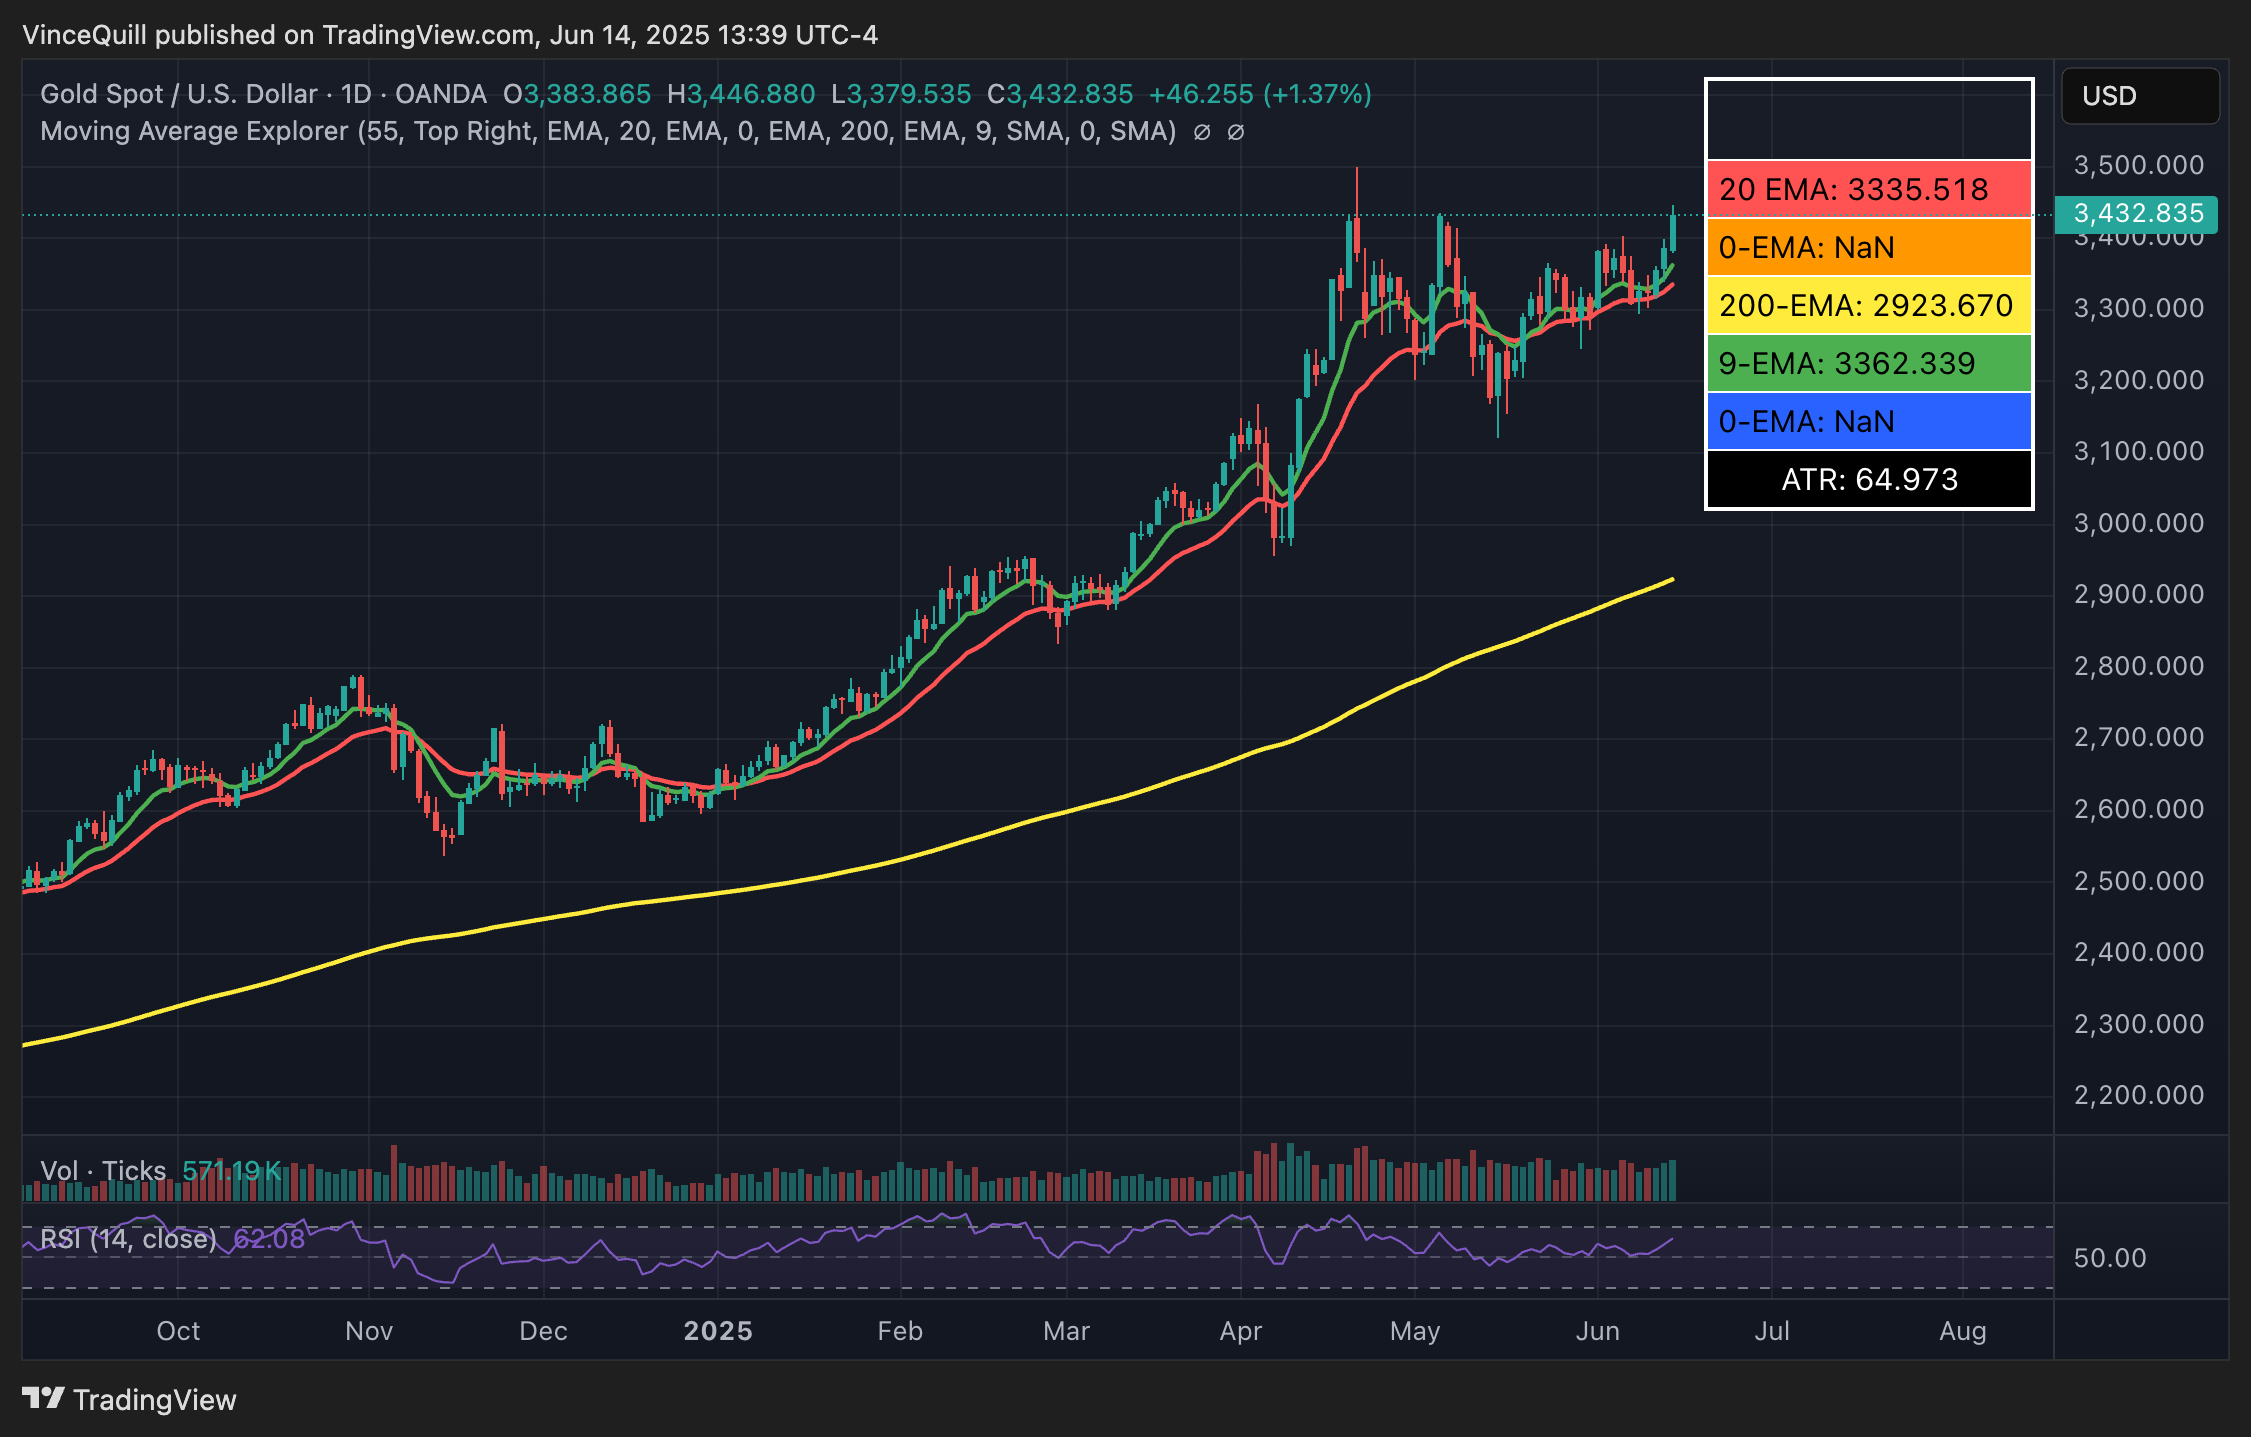Click the RSI (14, close) legend label
Screen dimensions: 2251x1437
[126, 1238]
